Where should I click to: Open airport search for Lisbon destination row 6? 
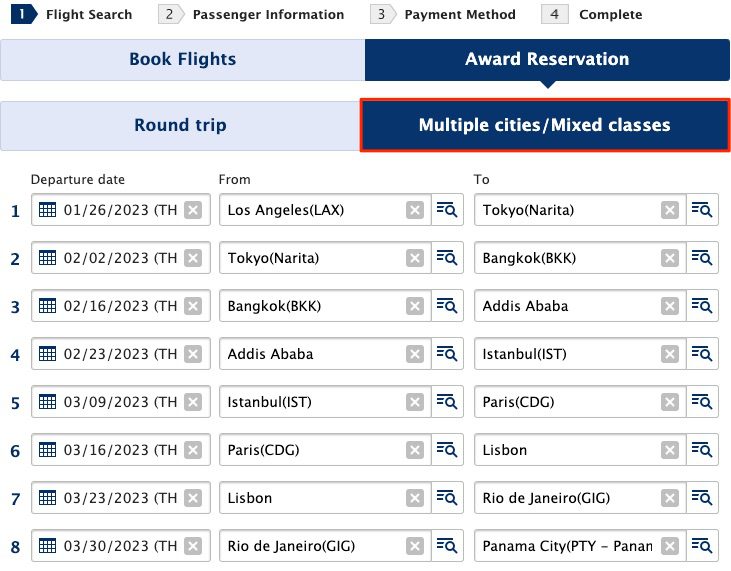[702, 450]
